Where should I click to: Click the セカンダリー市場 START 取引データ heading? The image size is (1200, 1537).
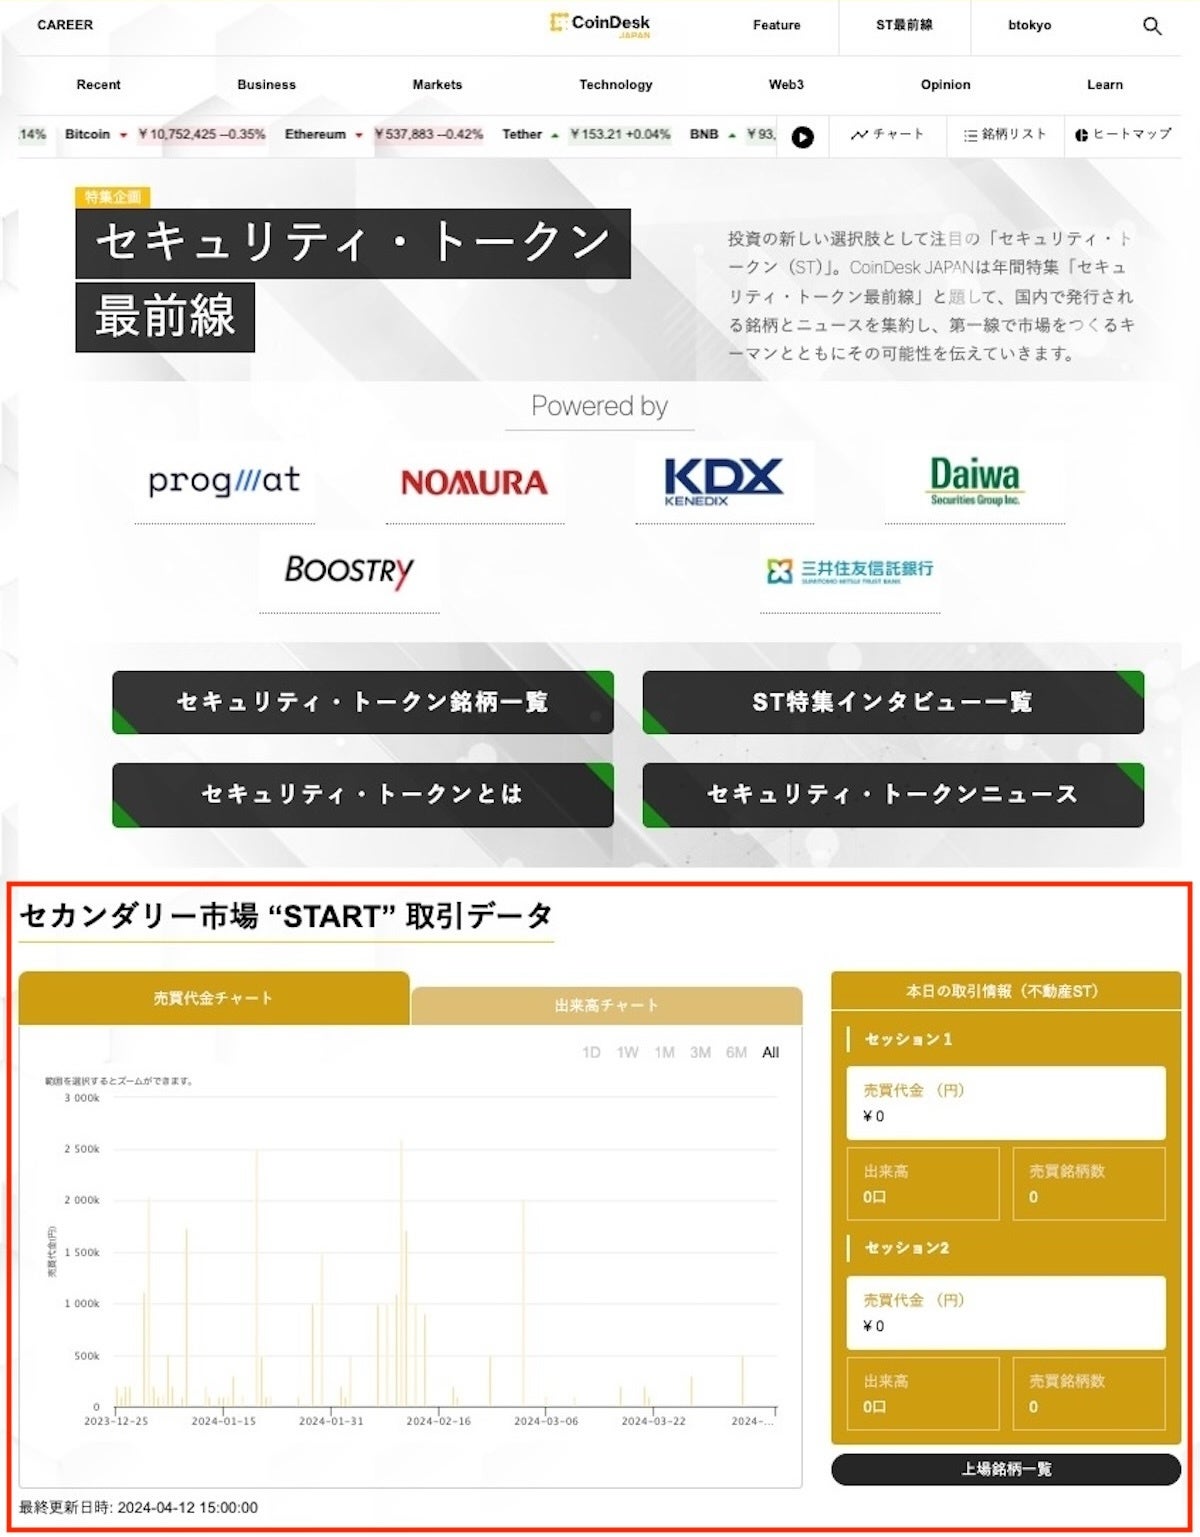point(286,916)
